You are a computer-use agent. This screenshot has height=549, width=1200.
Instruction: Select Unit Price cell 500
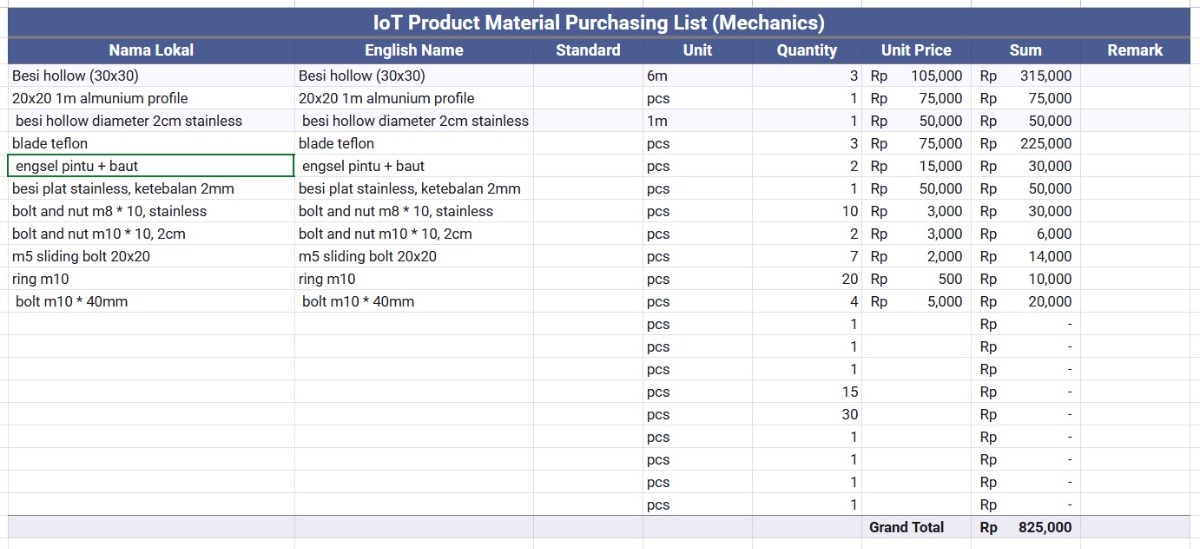pos(916,279)
